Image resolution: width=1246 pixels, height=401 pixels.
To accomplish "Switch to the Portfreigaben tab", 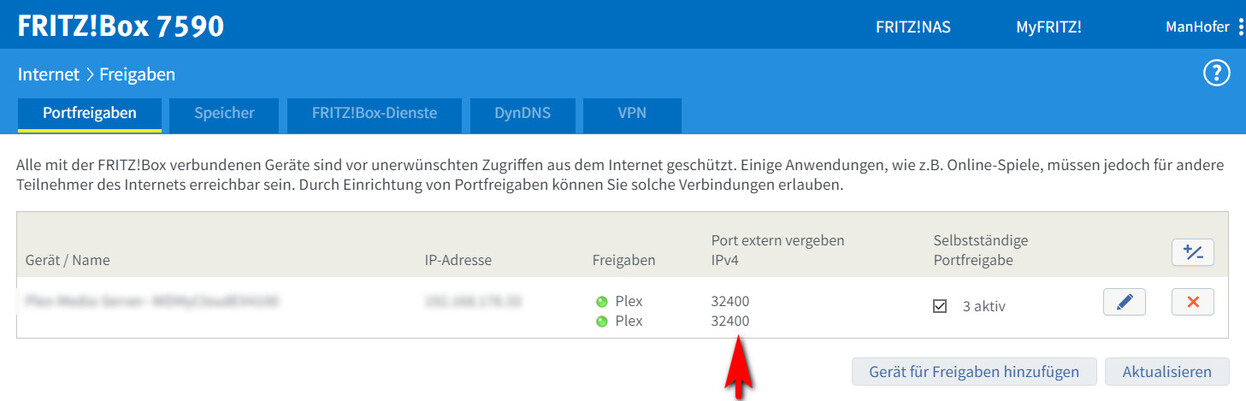I will (x=90, y=114).
